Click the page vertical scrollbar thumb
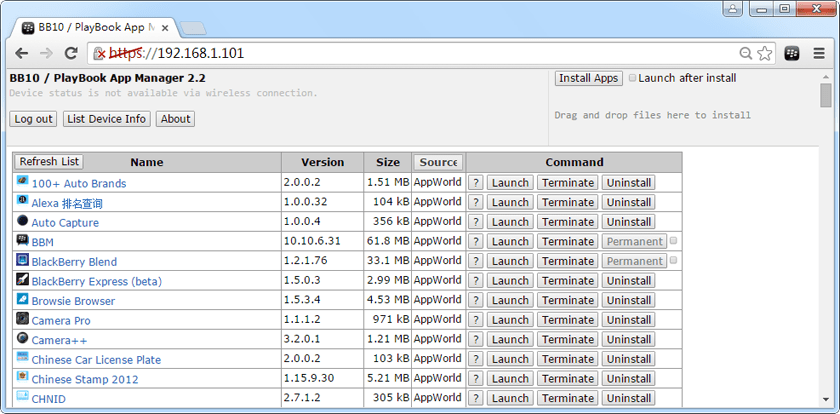Screen dimensions: 840x414 (826, 96)
